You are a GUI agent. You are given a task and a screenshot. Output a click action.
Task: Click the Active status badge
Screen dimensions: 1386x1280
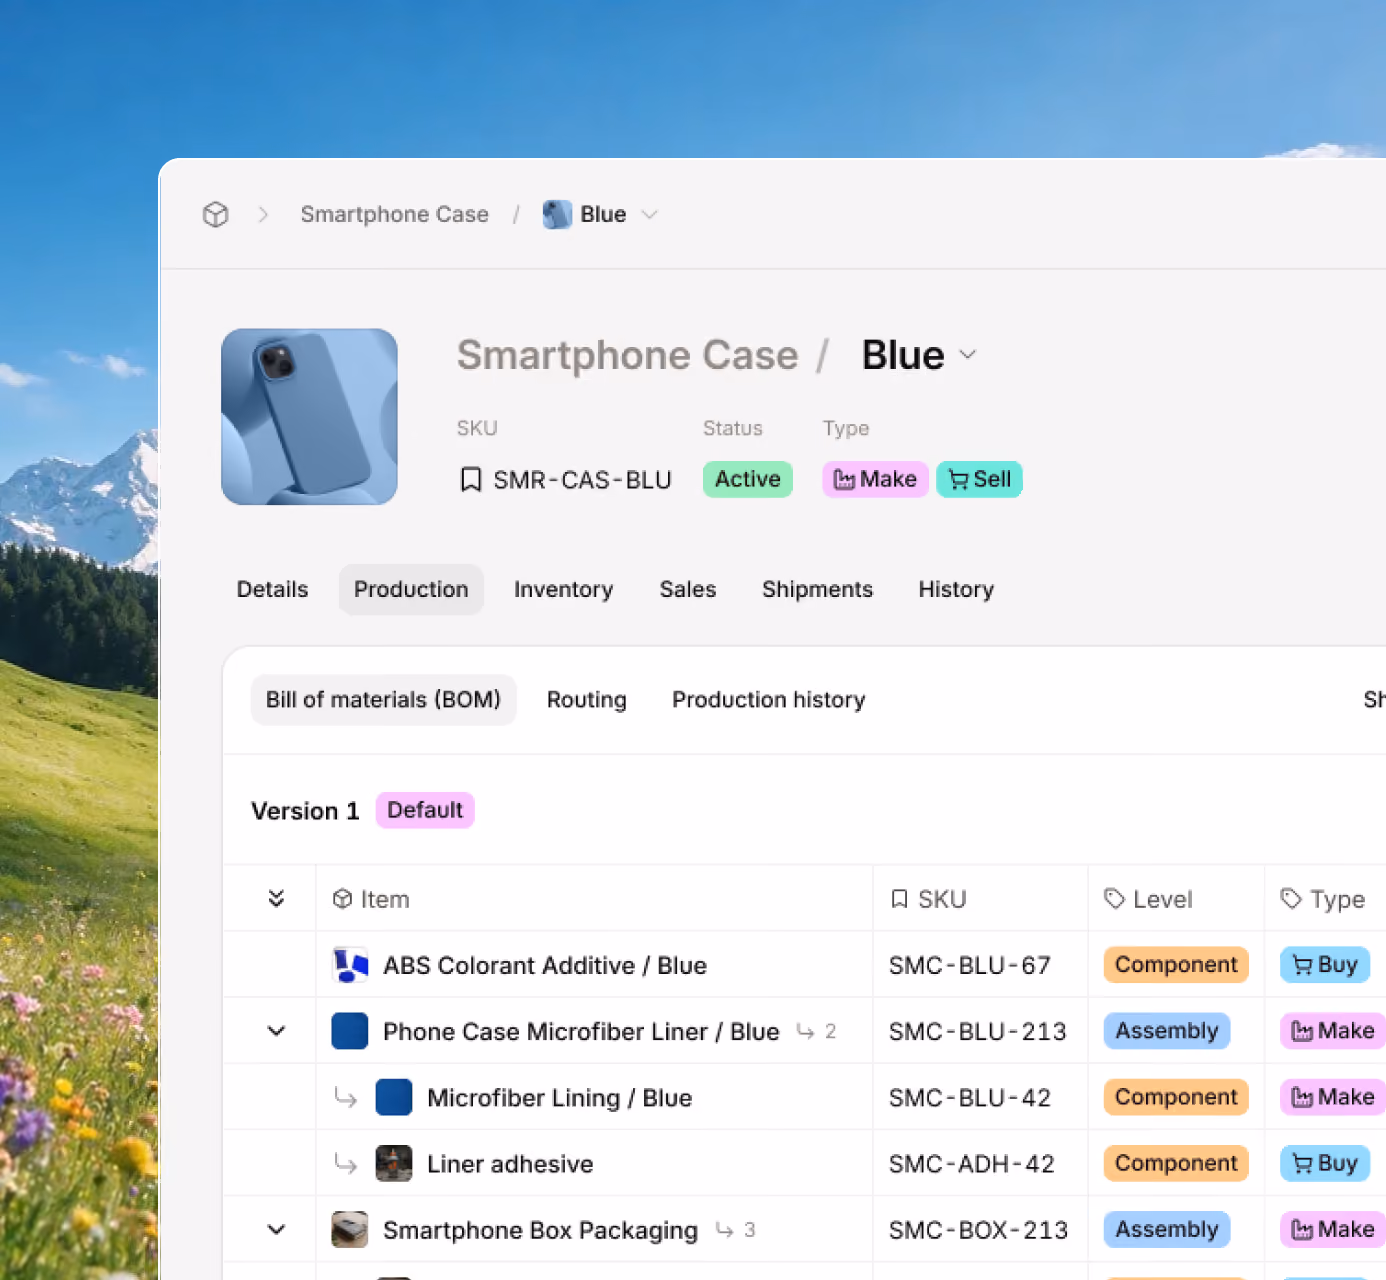748,480
